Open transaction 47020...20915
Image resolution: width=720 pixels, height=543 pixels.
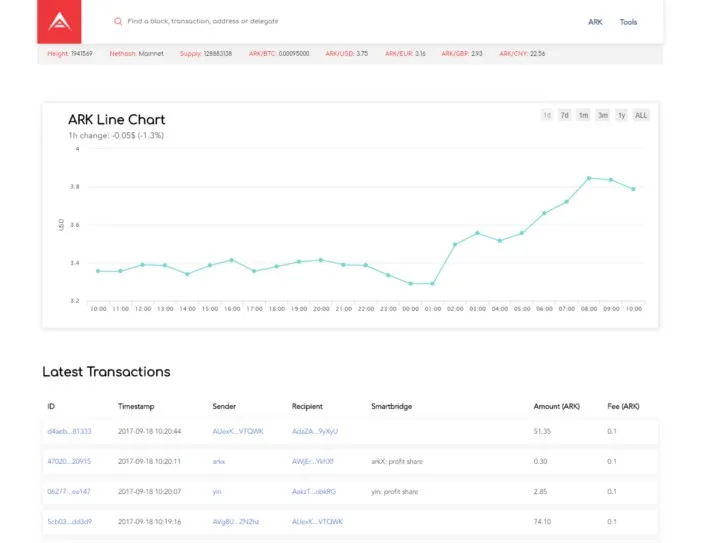(x=69, y=461)
